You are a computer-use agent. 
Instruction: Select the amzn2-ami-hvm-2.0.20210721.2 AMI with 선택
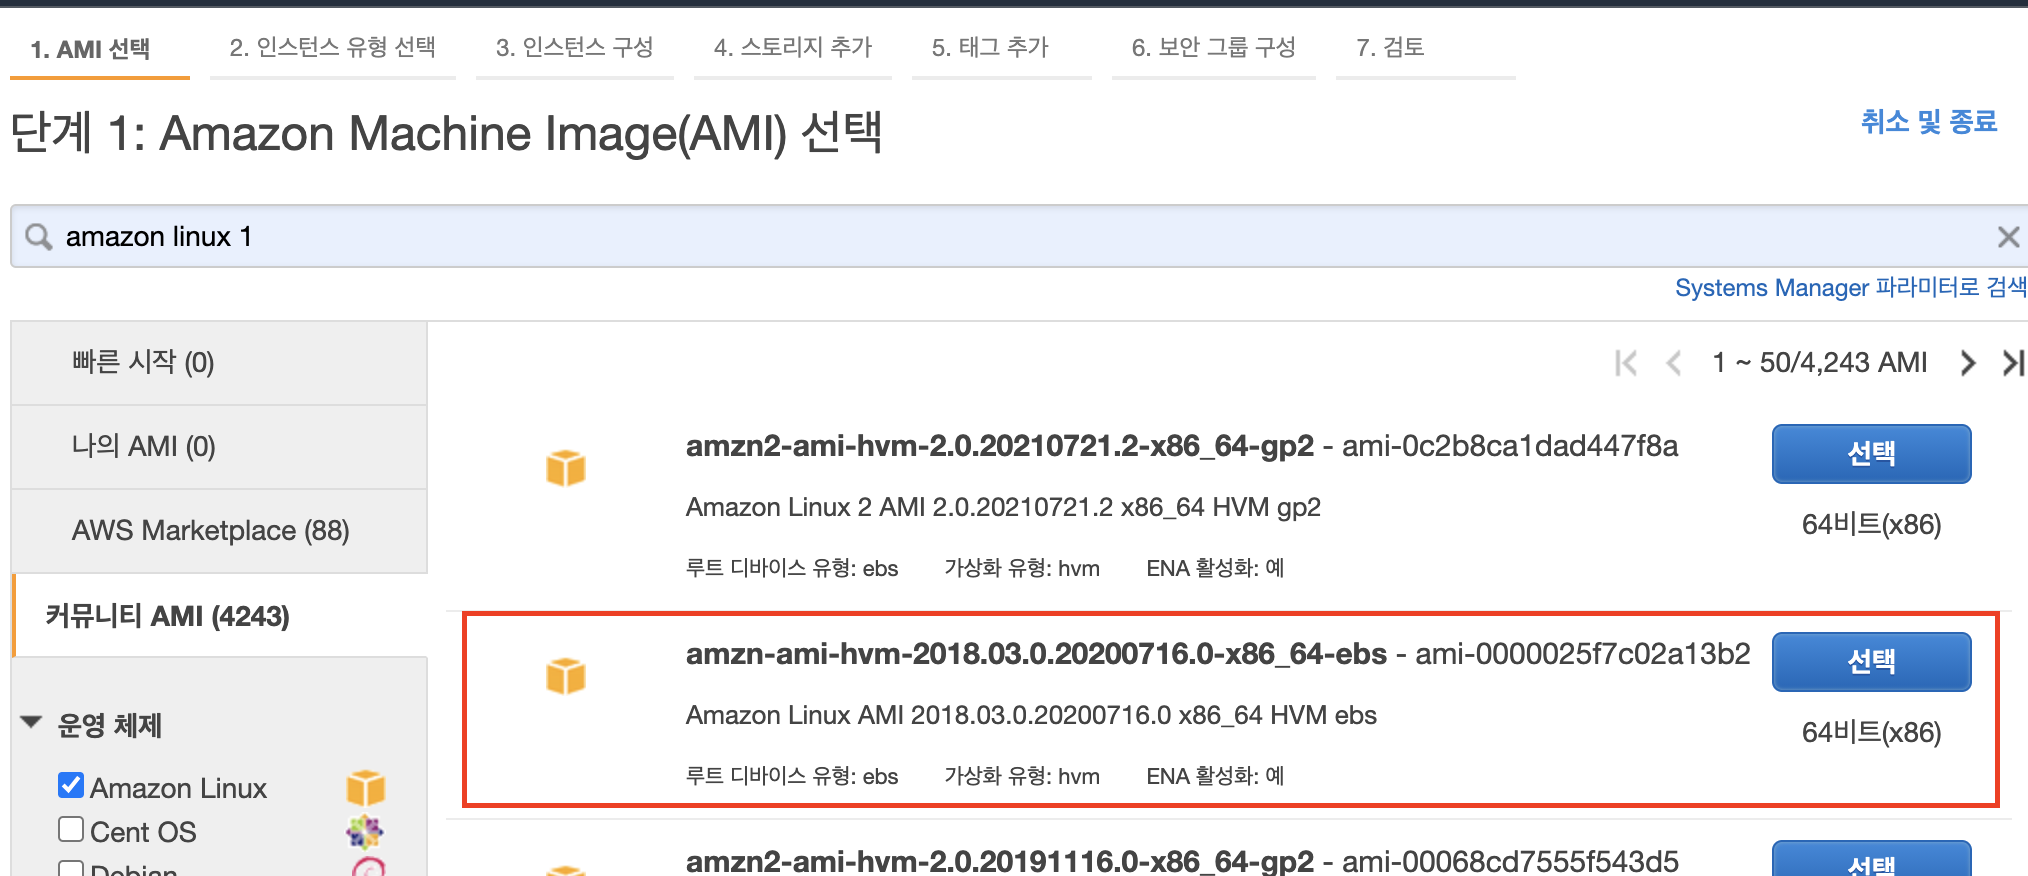pos(1872,454)
